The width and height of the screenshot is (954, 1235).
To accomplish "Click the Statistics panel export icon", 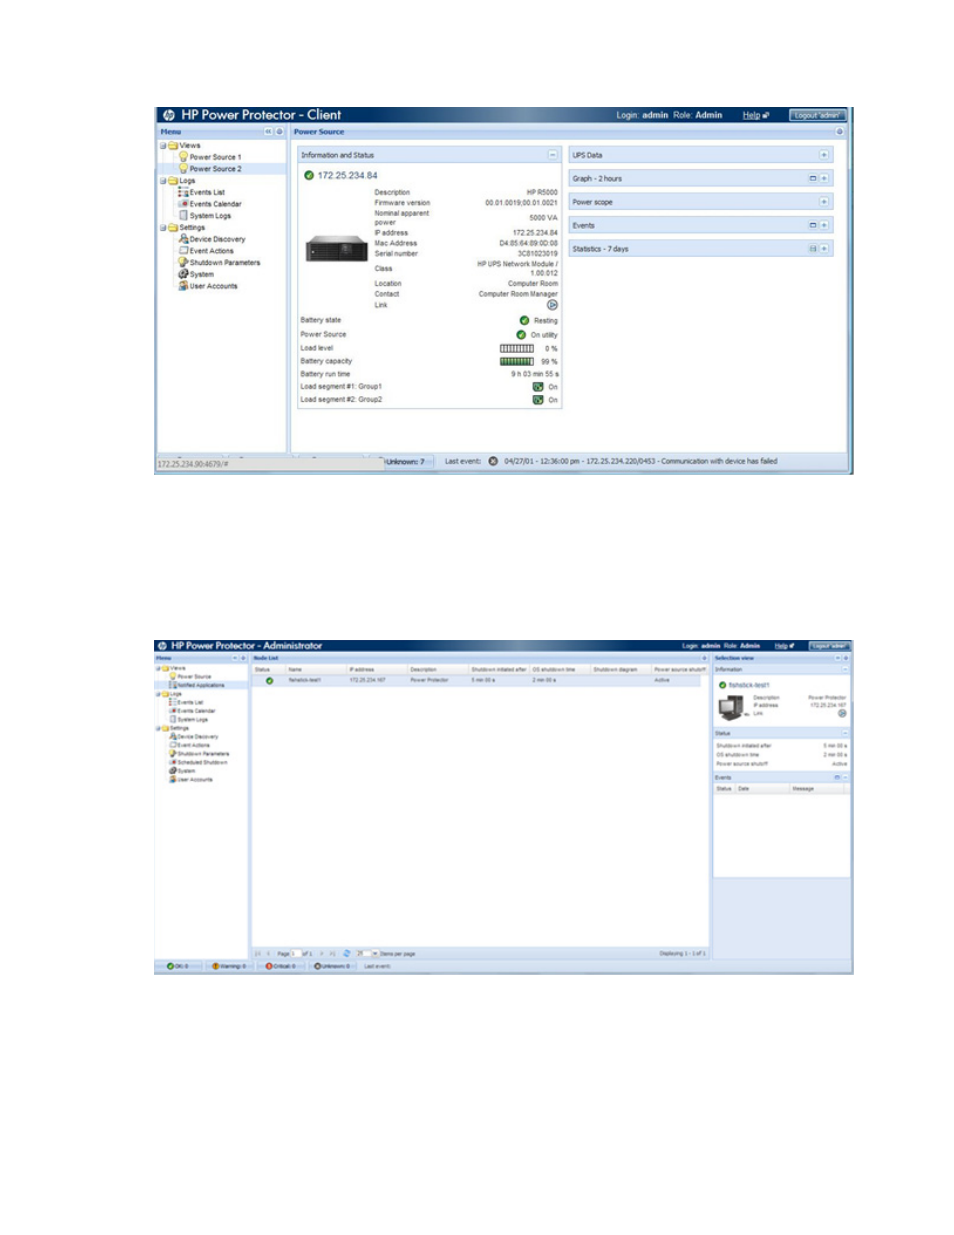I will [813, 249].
